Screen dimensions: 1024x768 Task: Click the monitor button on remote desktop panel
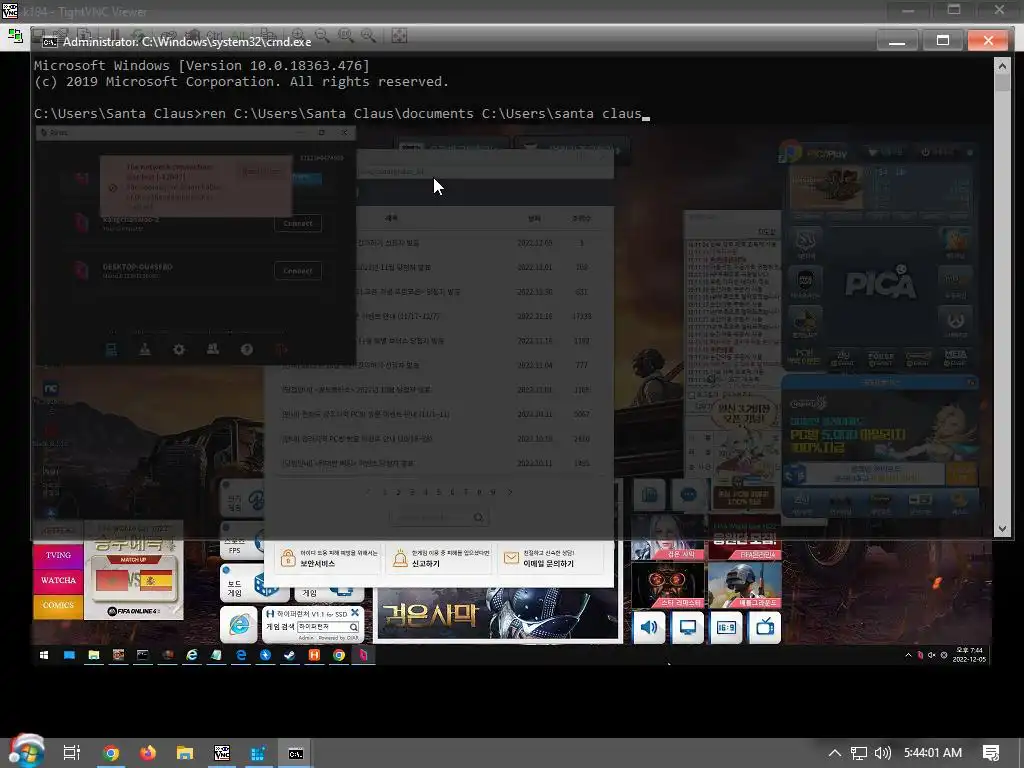[688, 628]
